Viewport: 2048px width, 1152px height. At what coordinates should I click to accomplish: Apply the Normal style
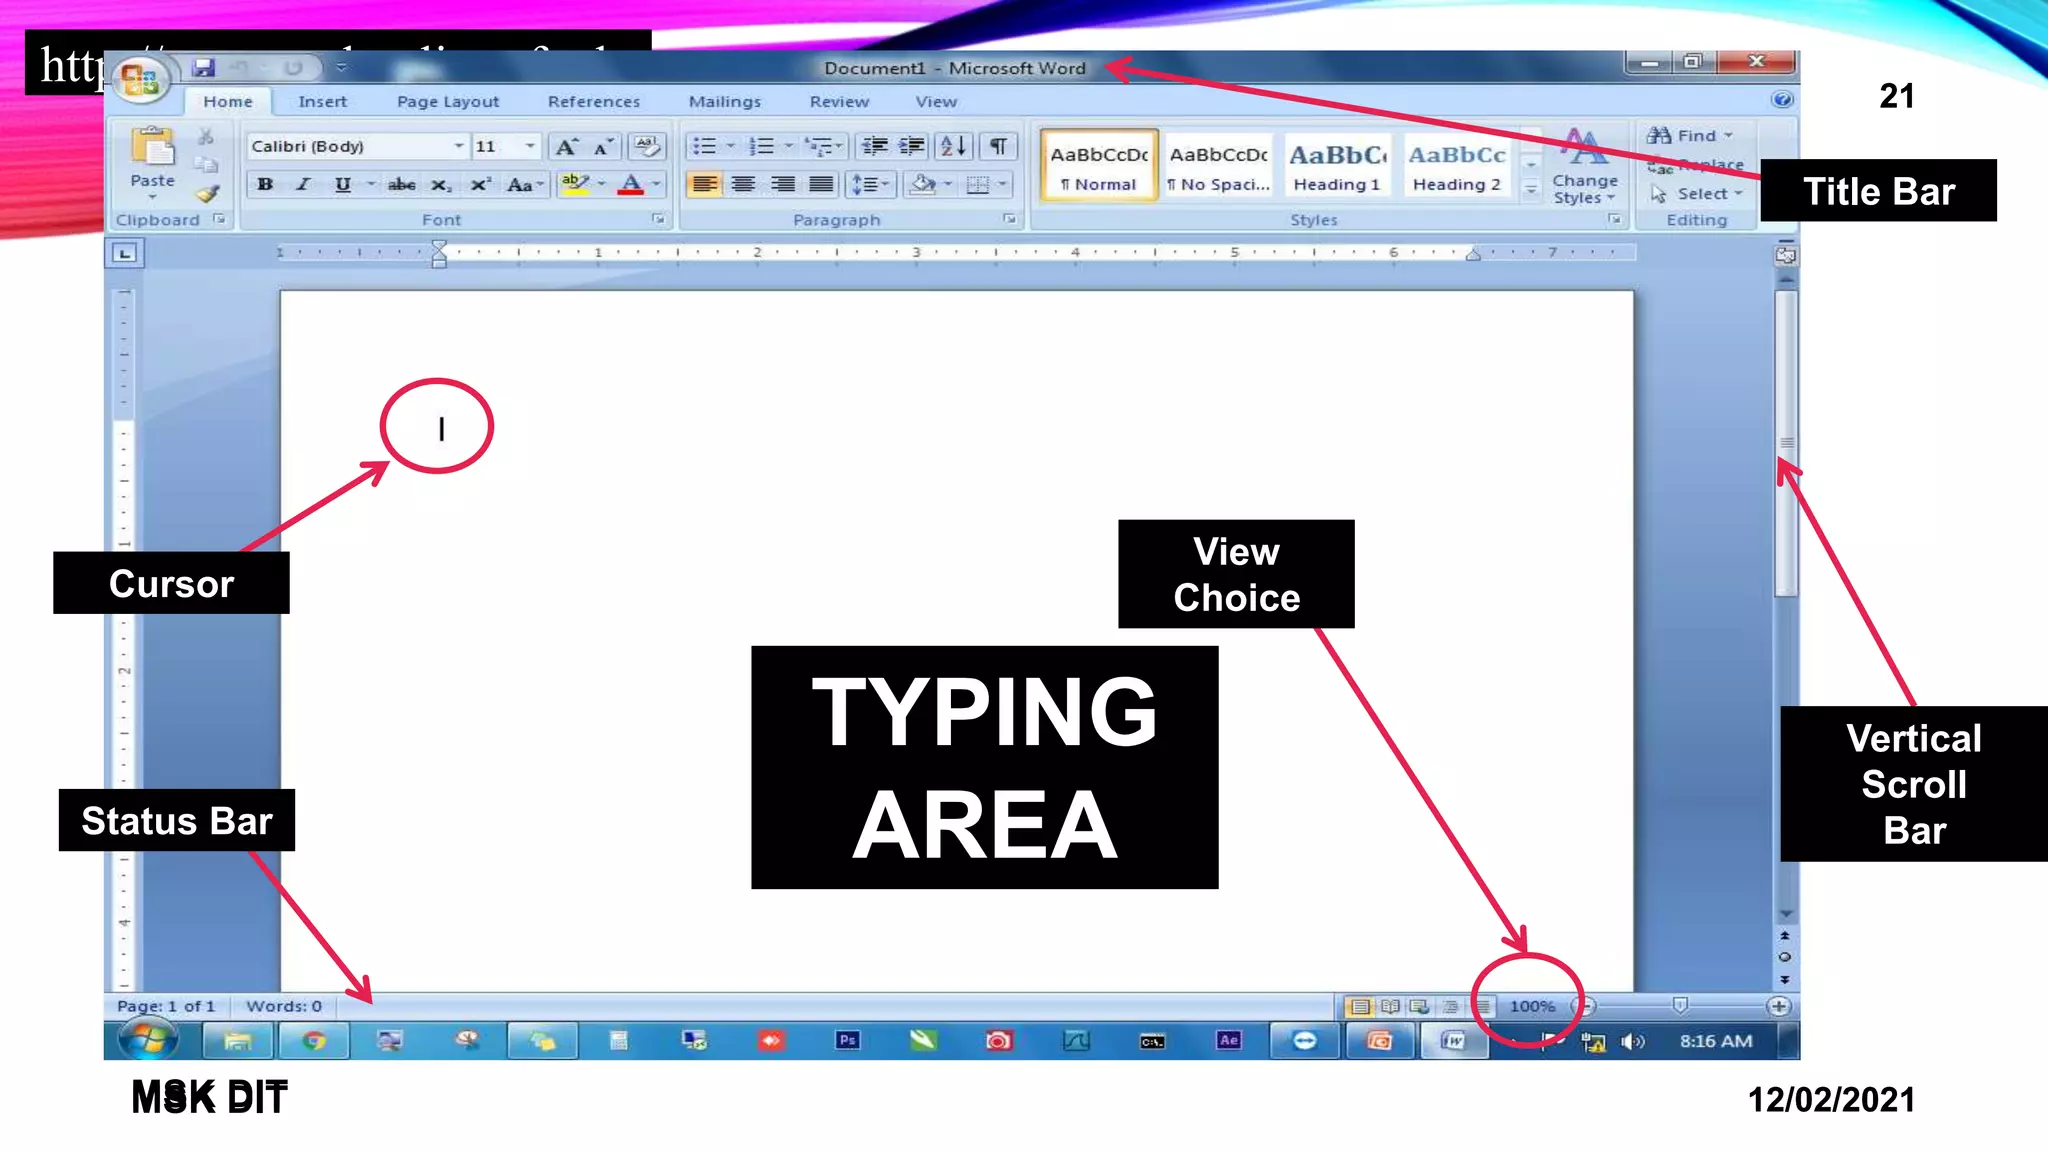tap(1099, 165)
